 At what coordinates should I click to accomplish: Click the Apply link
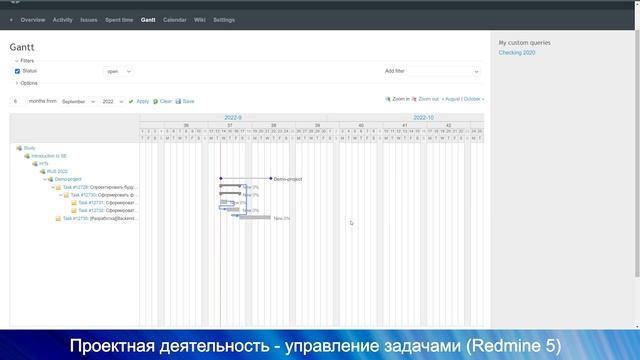click(142, 101)
